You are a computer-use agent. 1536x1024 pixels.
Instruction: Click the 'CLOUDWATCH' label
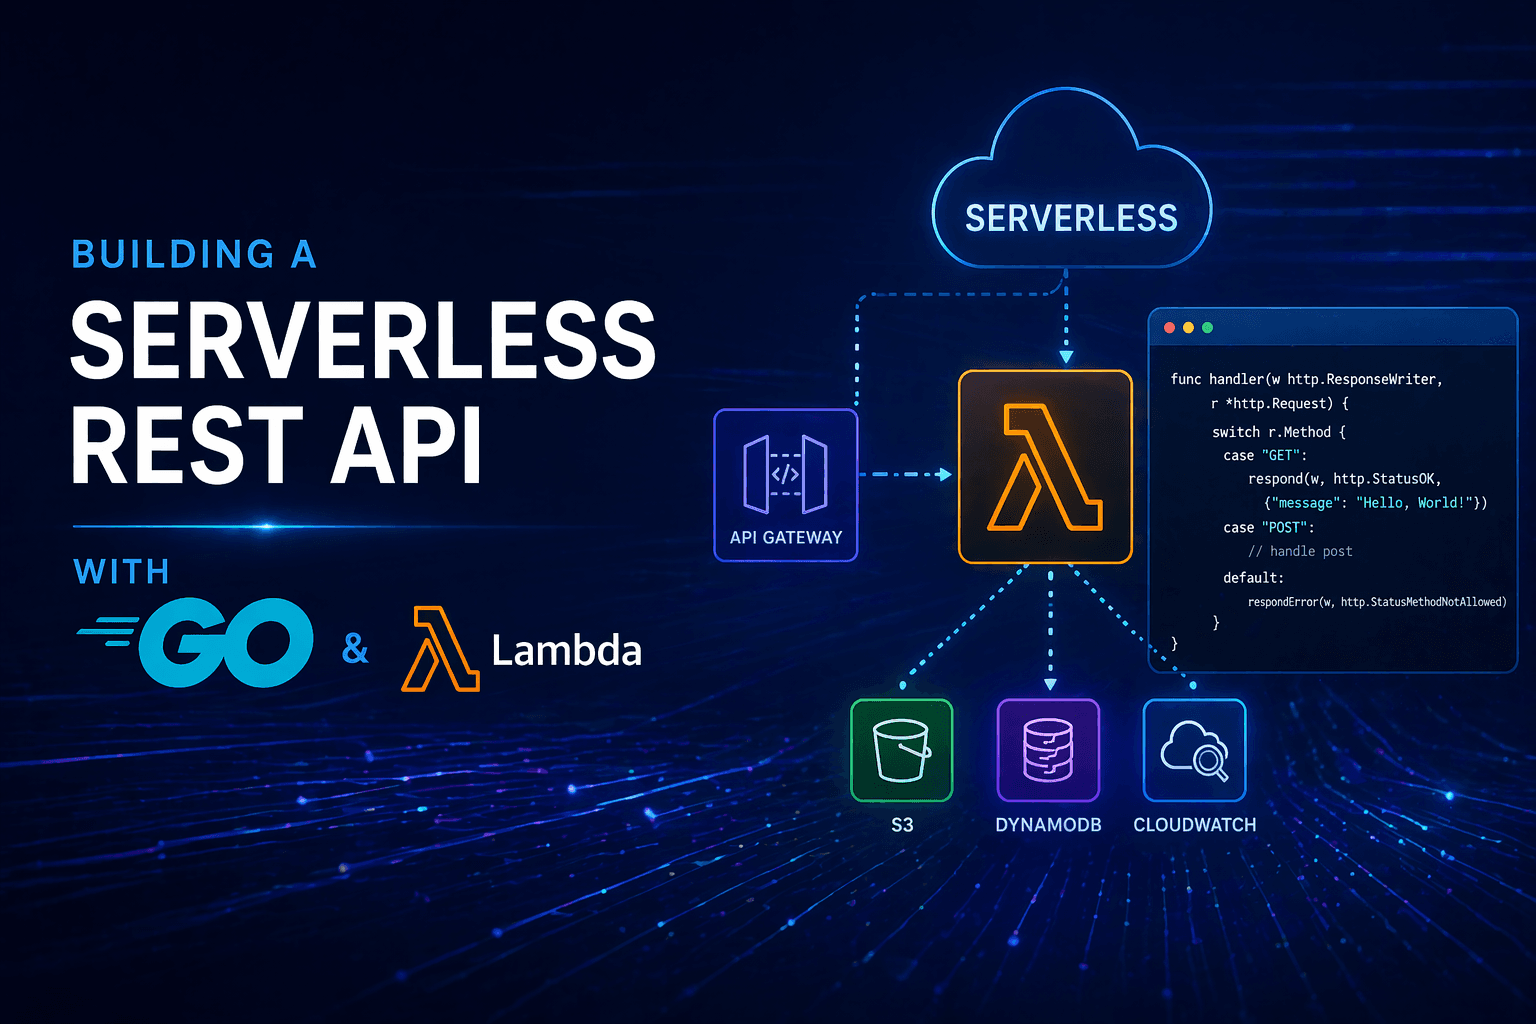1195,825
